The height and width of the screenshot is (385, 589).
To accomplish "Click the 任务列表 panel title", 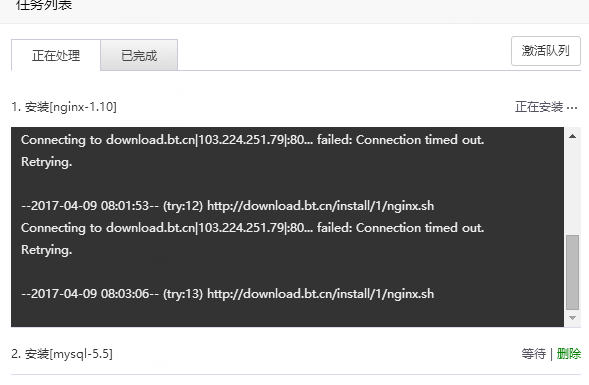I will 44,5.
